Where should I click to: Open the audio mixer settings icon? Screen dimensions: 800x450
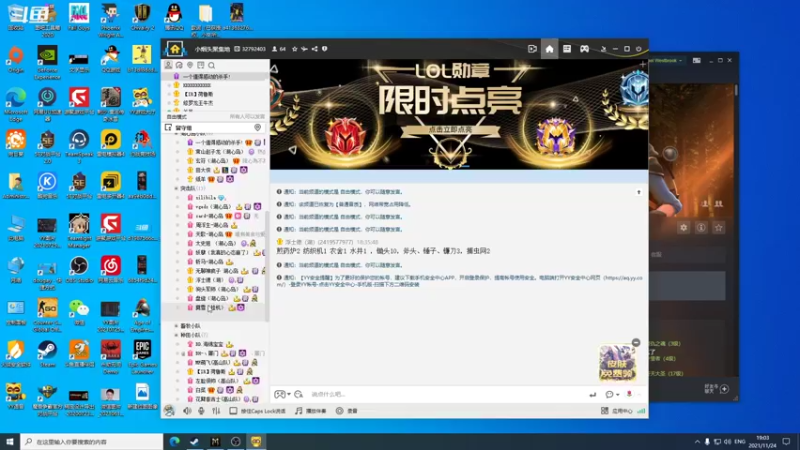coord(216,411)
